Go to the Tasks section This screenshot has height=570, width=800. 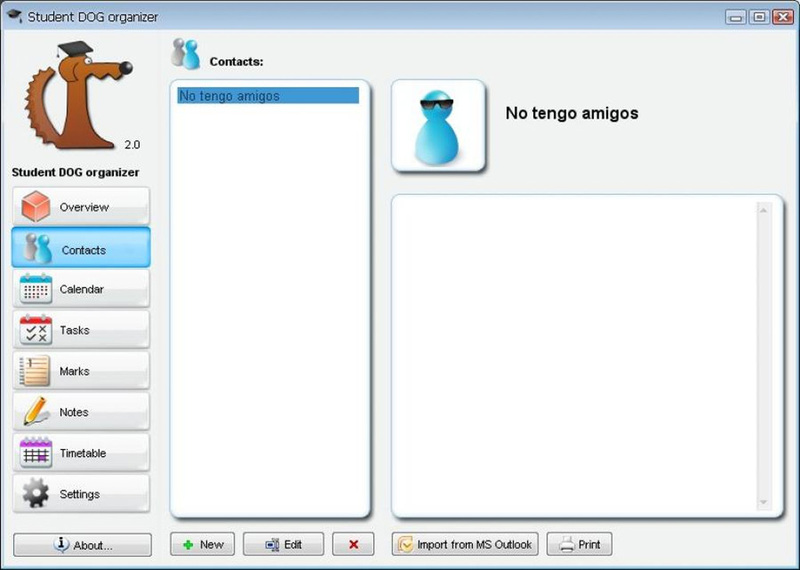[81, 330]
